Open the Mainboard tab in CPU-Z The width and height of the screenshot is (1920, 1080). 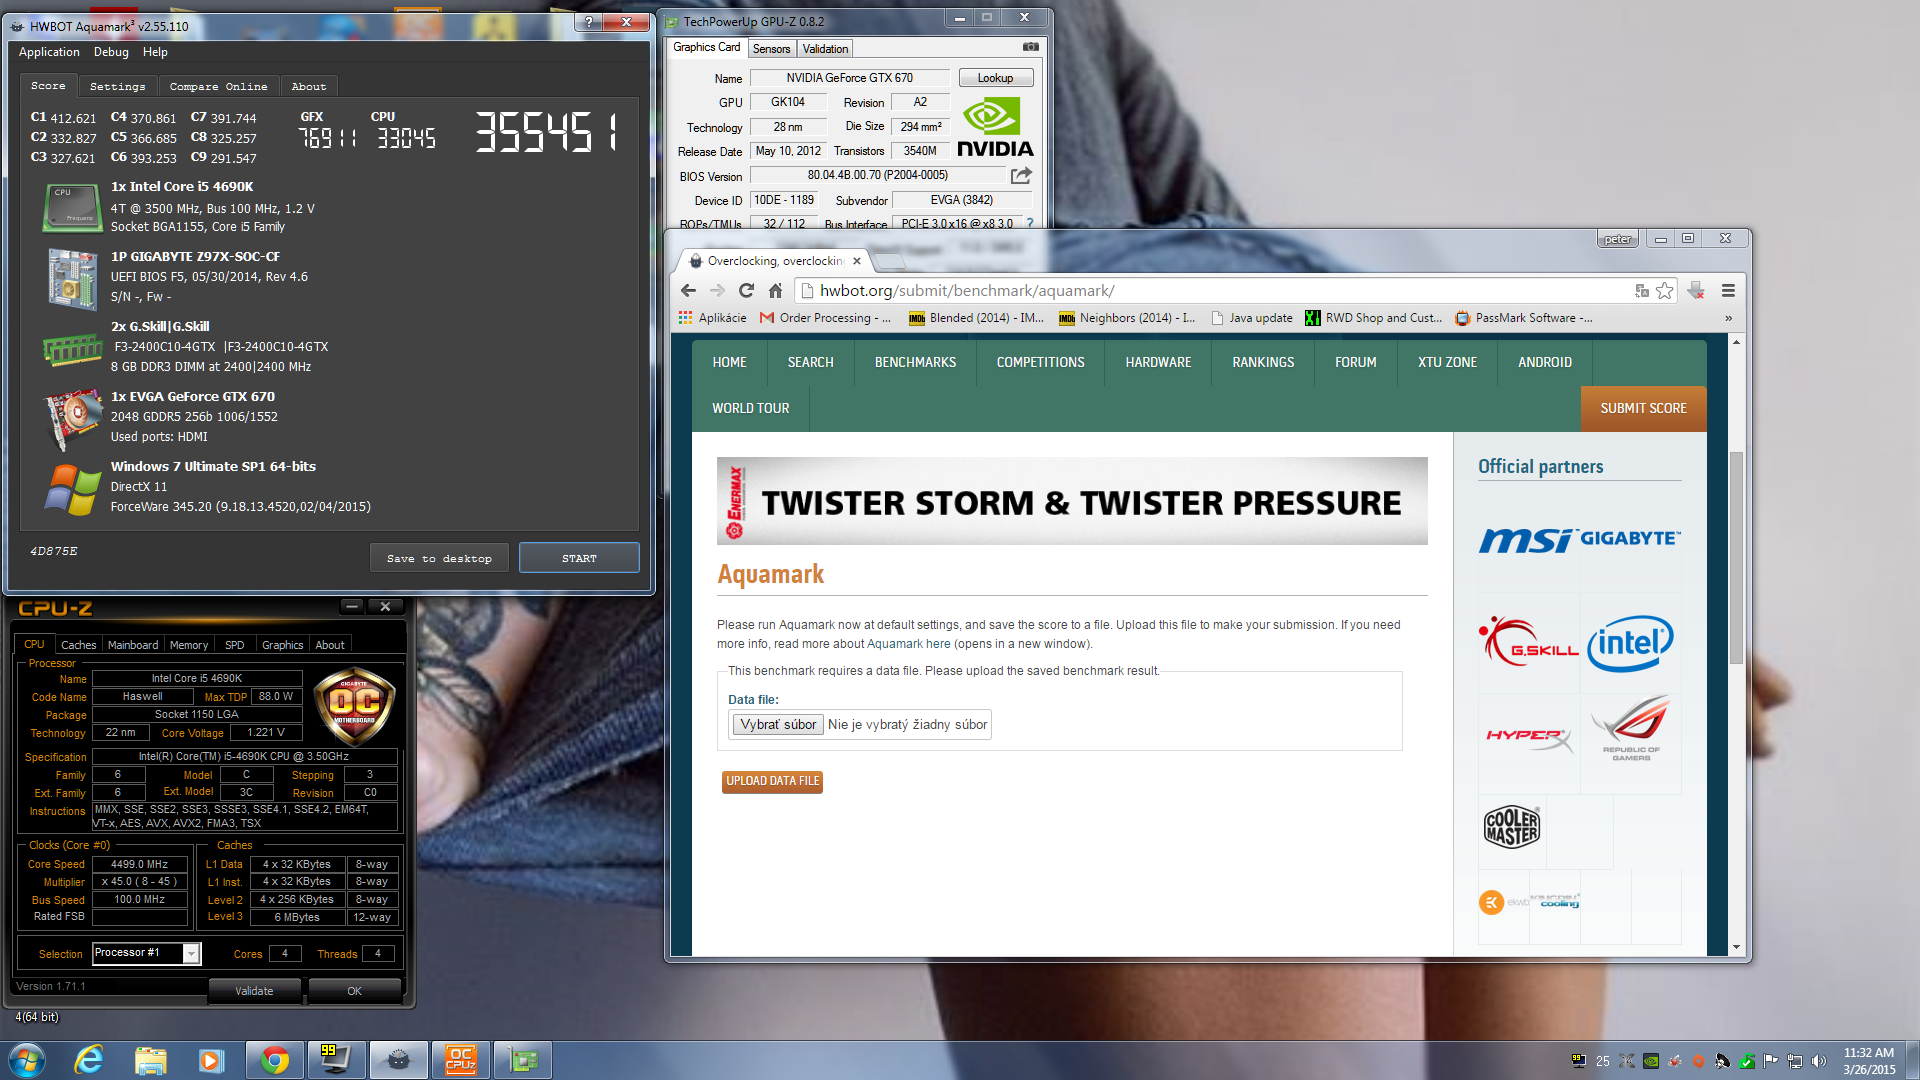point(133,645)
